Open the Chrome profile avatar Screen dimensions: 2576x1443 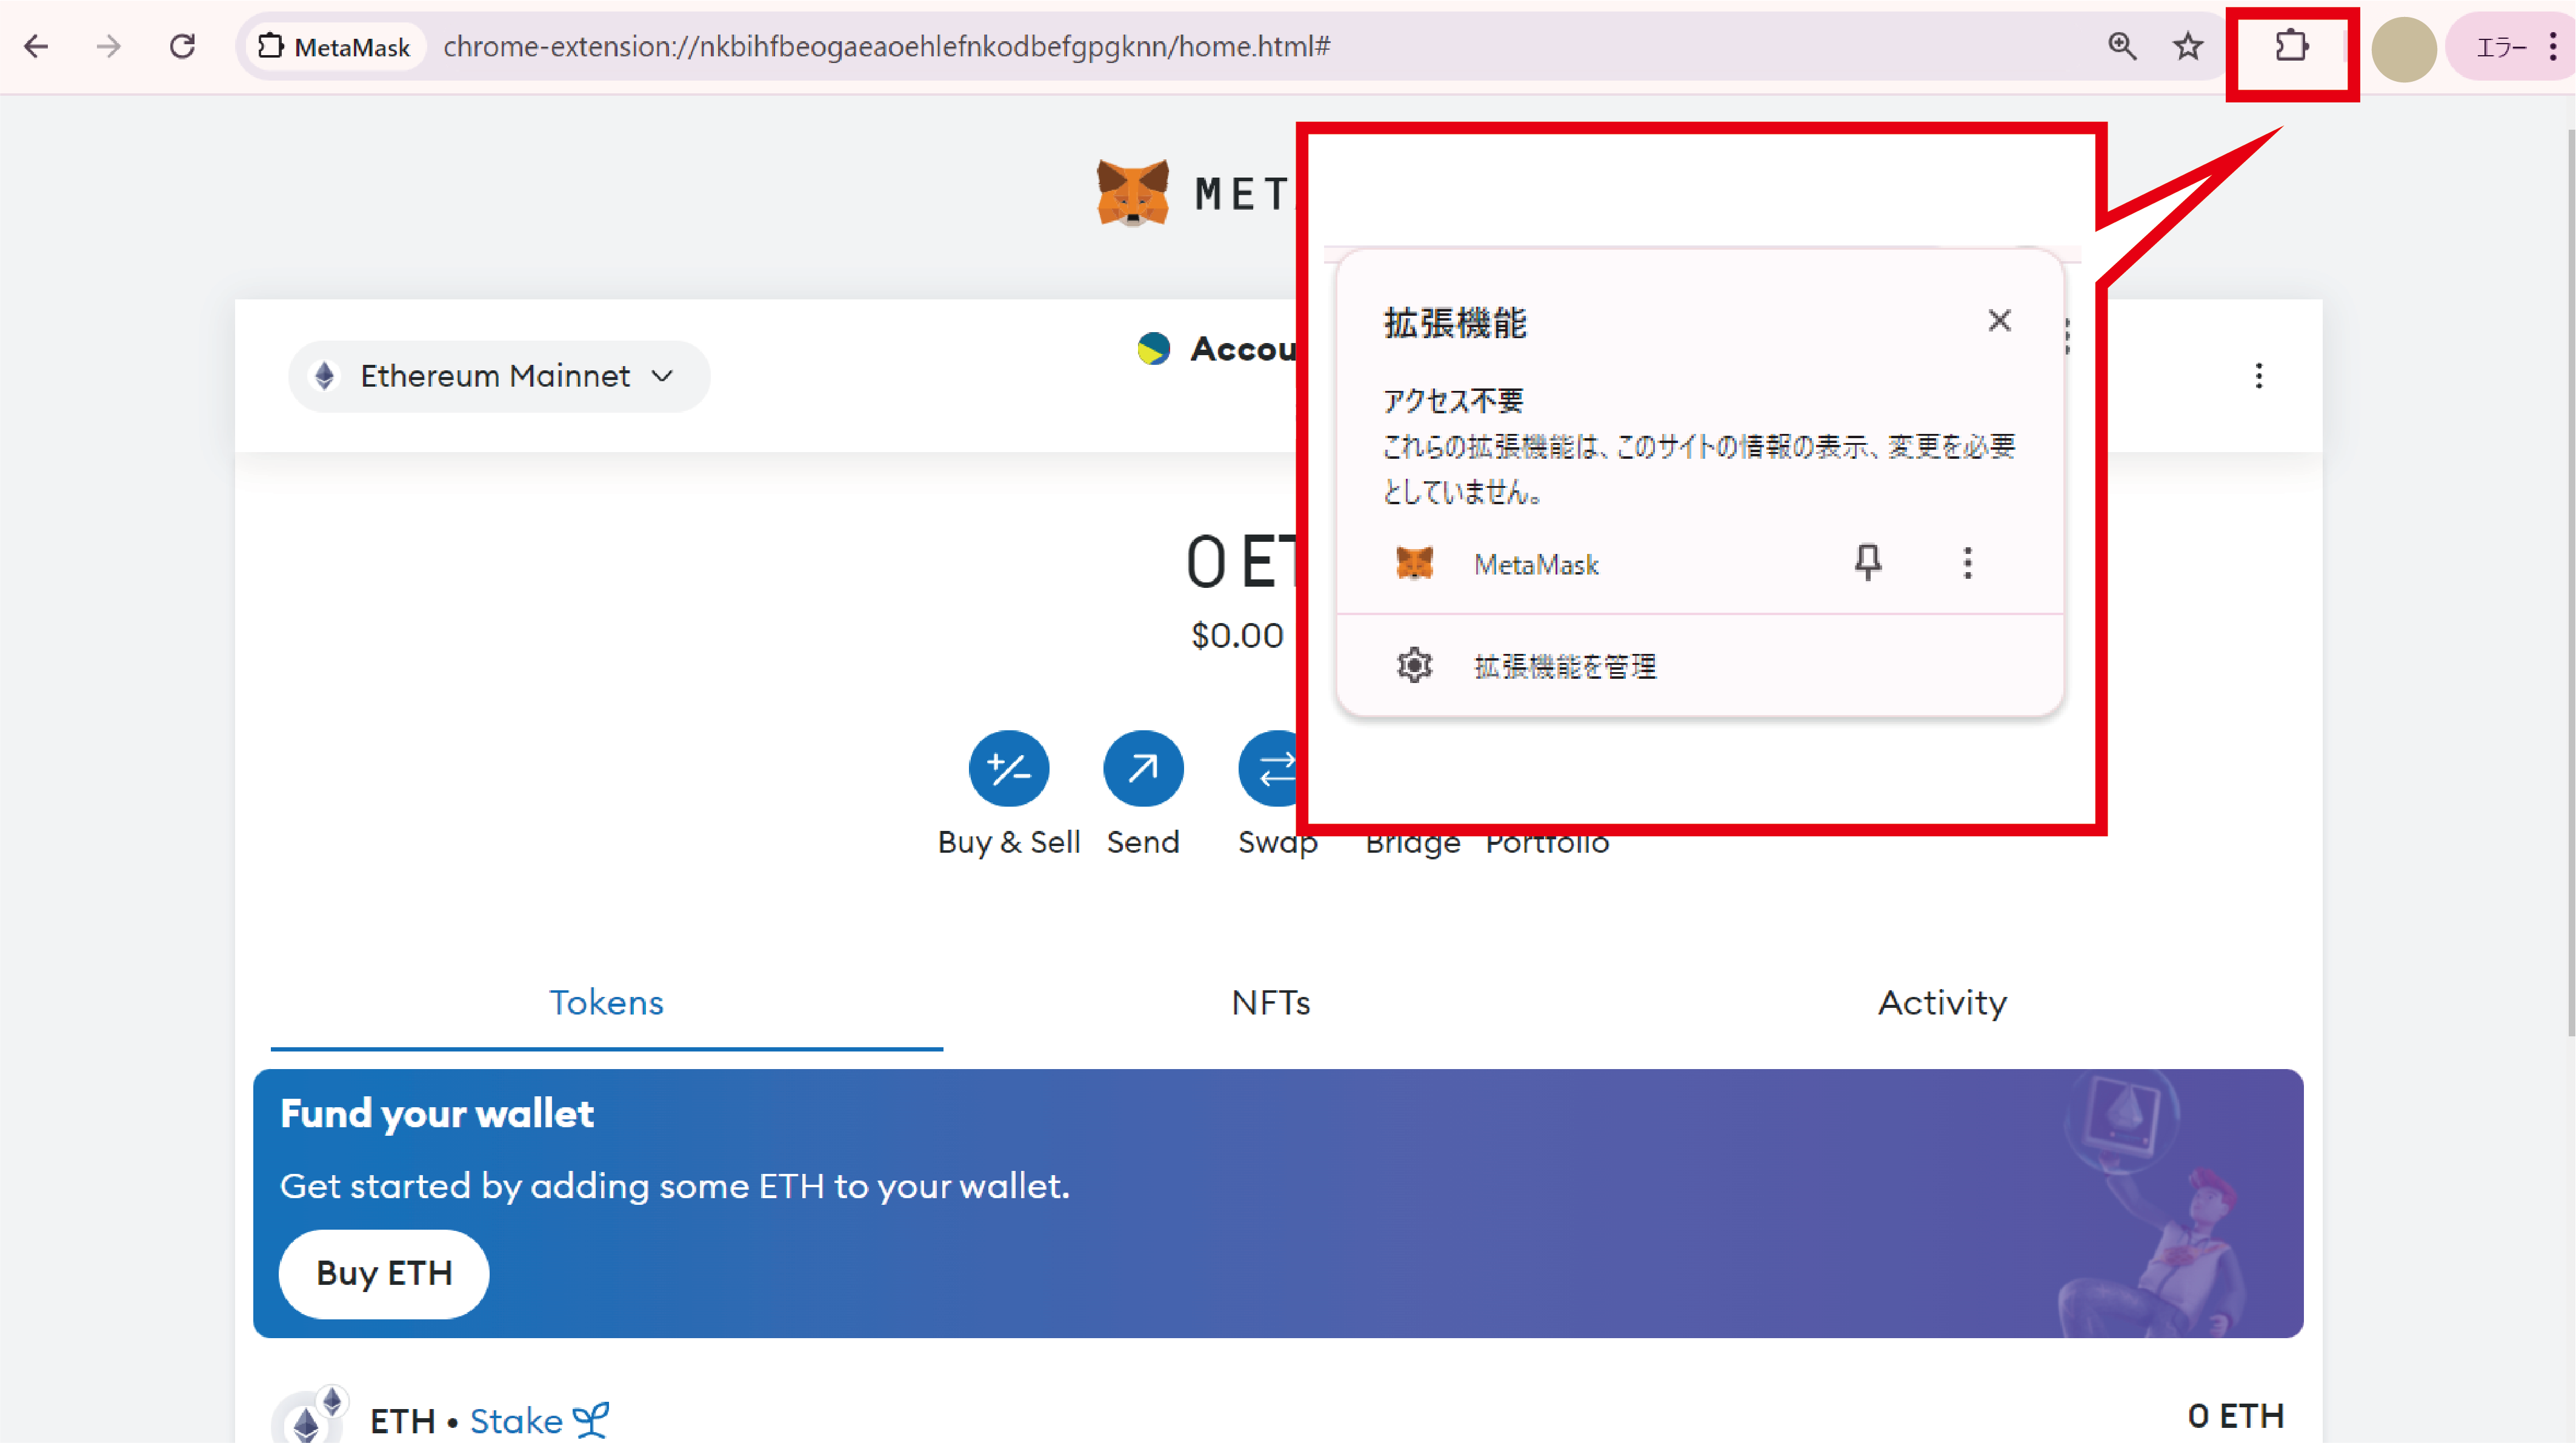click(2404, 48)
